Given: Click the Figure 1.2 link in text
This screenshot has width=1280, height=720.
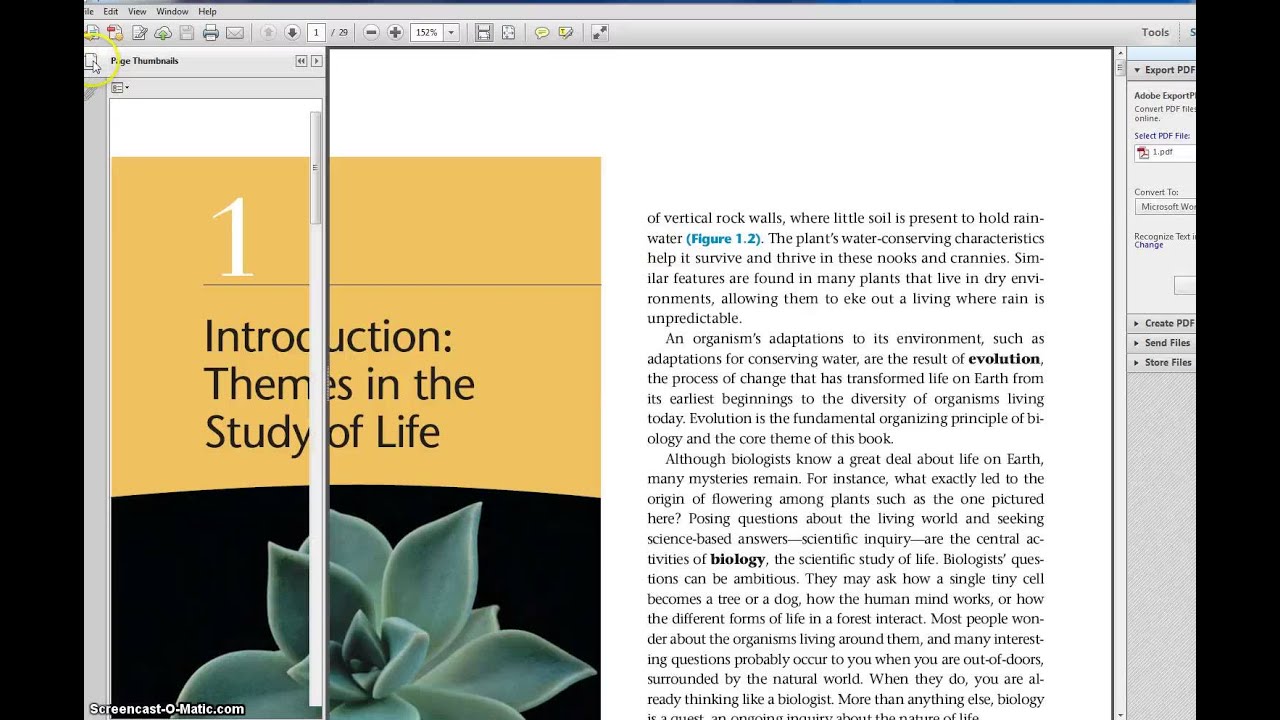Looking at the screenshot, I should [x=723, y=239].
